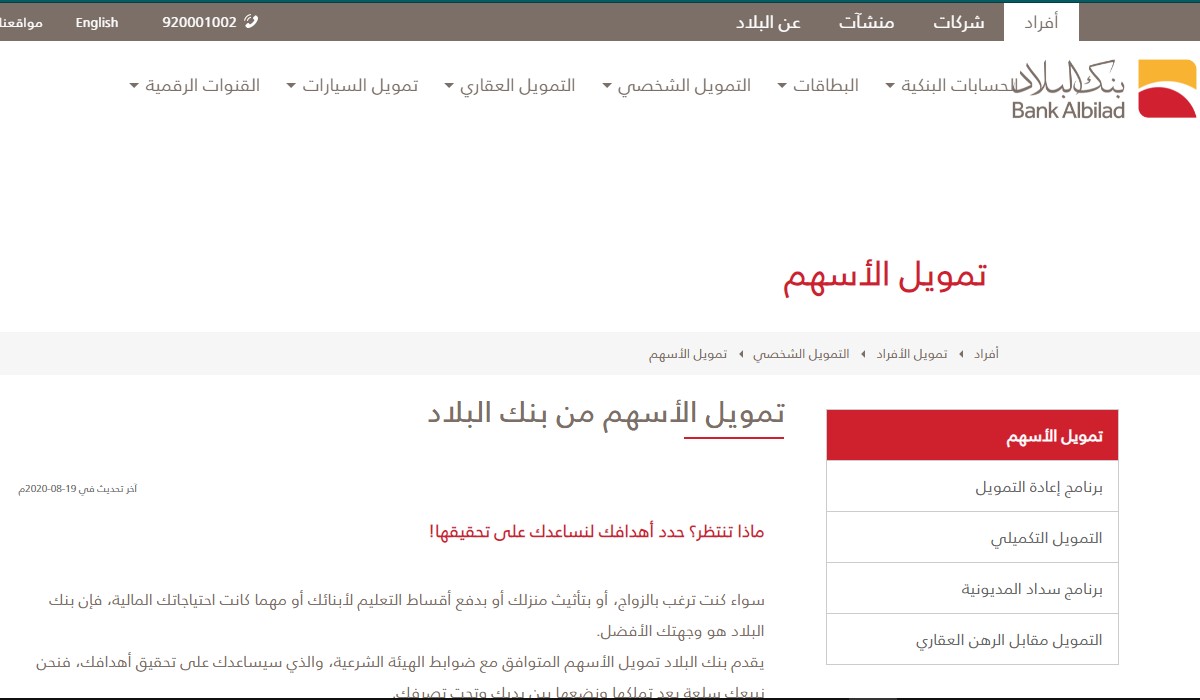Click the تمويل الأسهم من بنك البلاد heading
Screen dimensions: 1200x700
(x=606, y=414)
